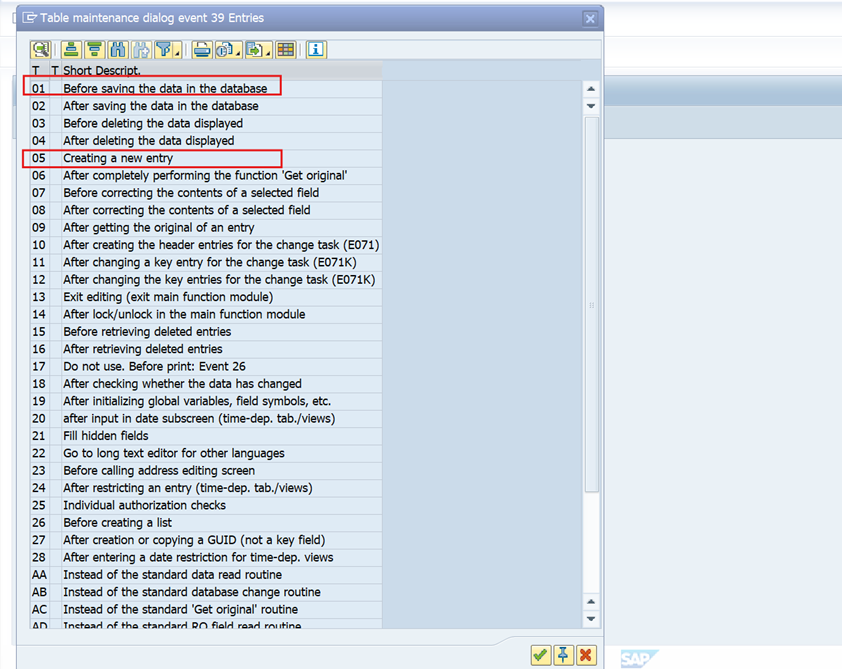Click the Set Filter funnel icon
Image resolution: width=842 pixels, height=669 pixels.
tap(163, 49)
